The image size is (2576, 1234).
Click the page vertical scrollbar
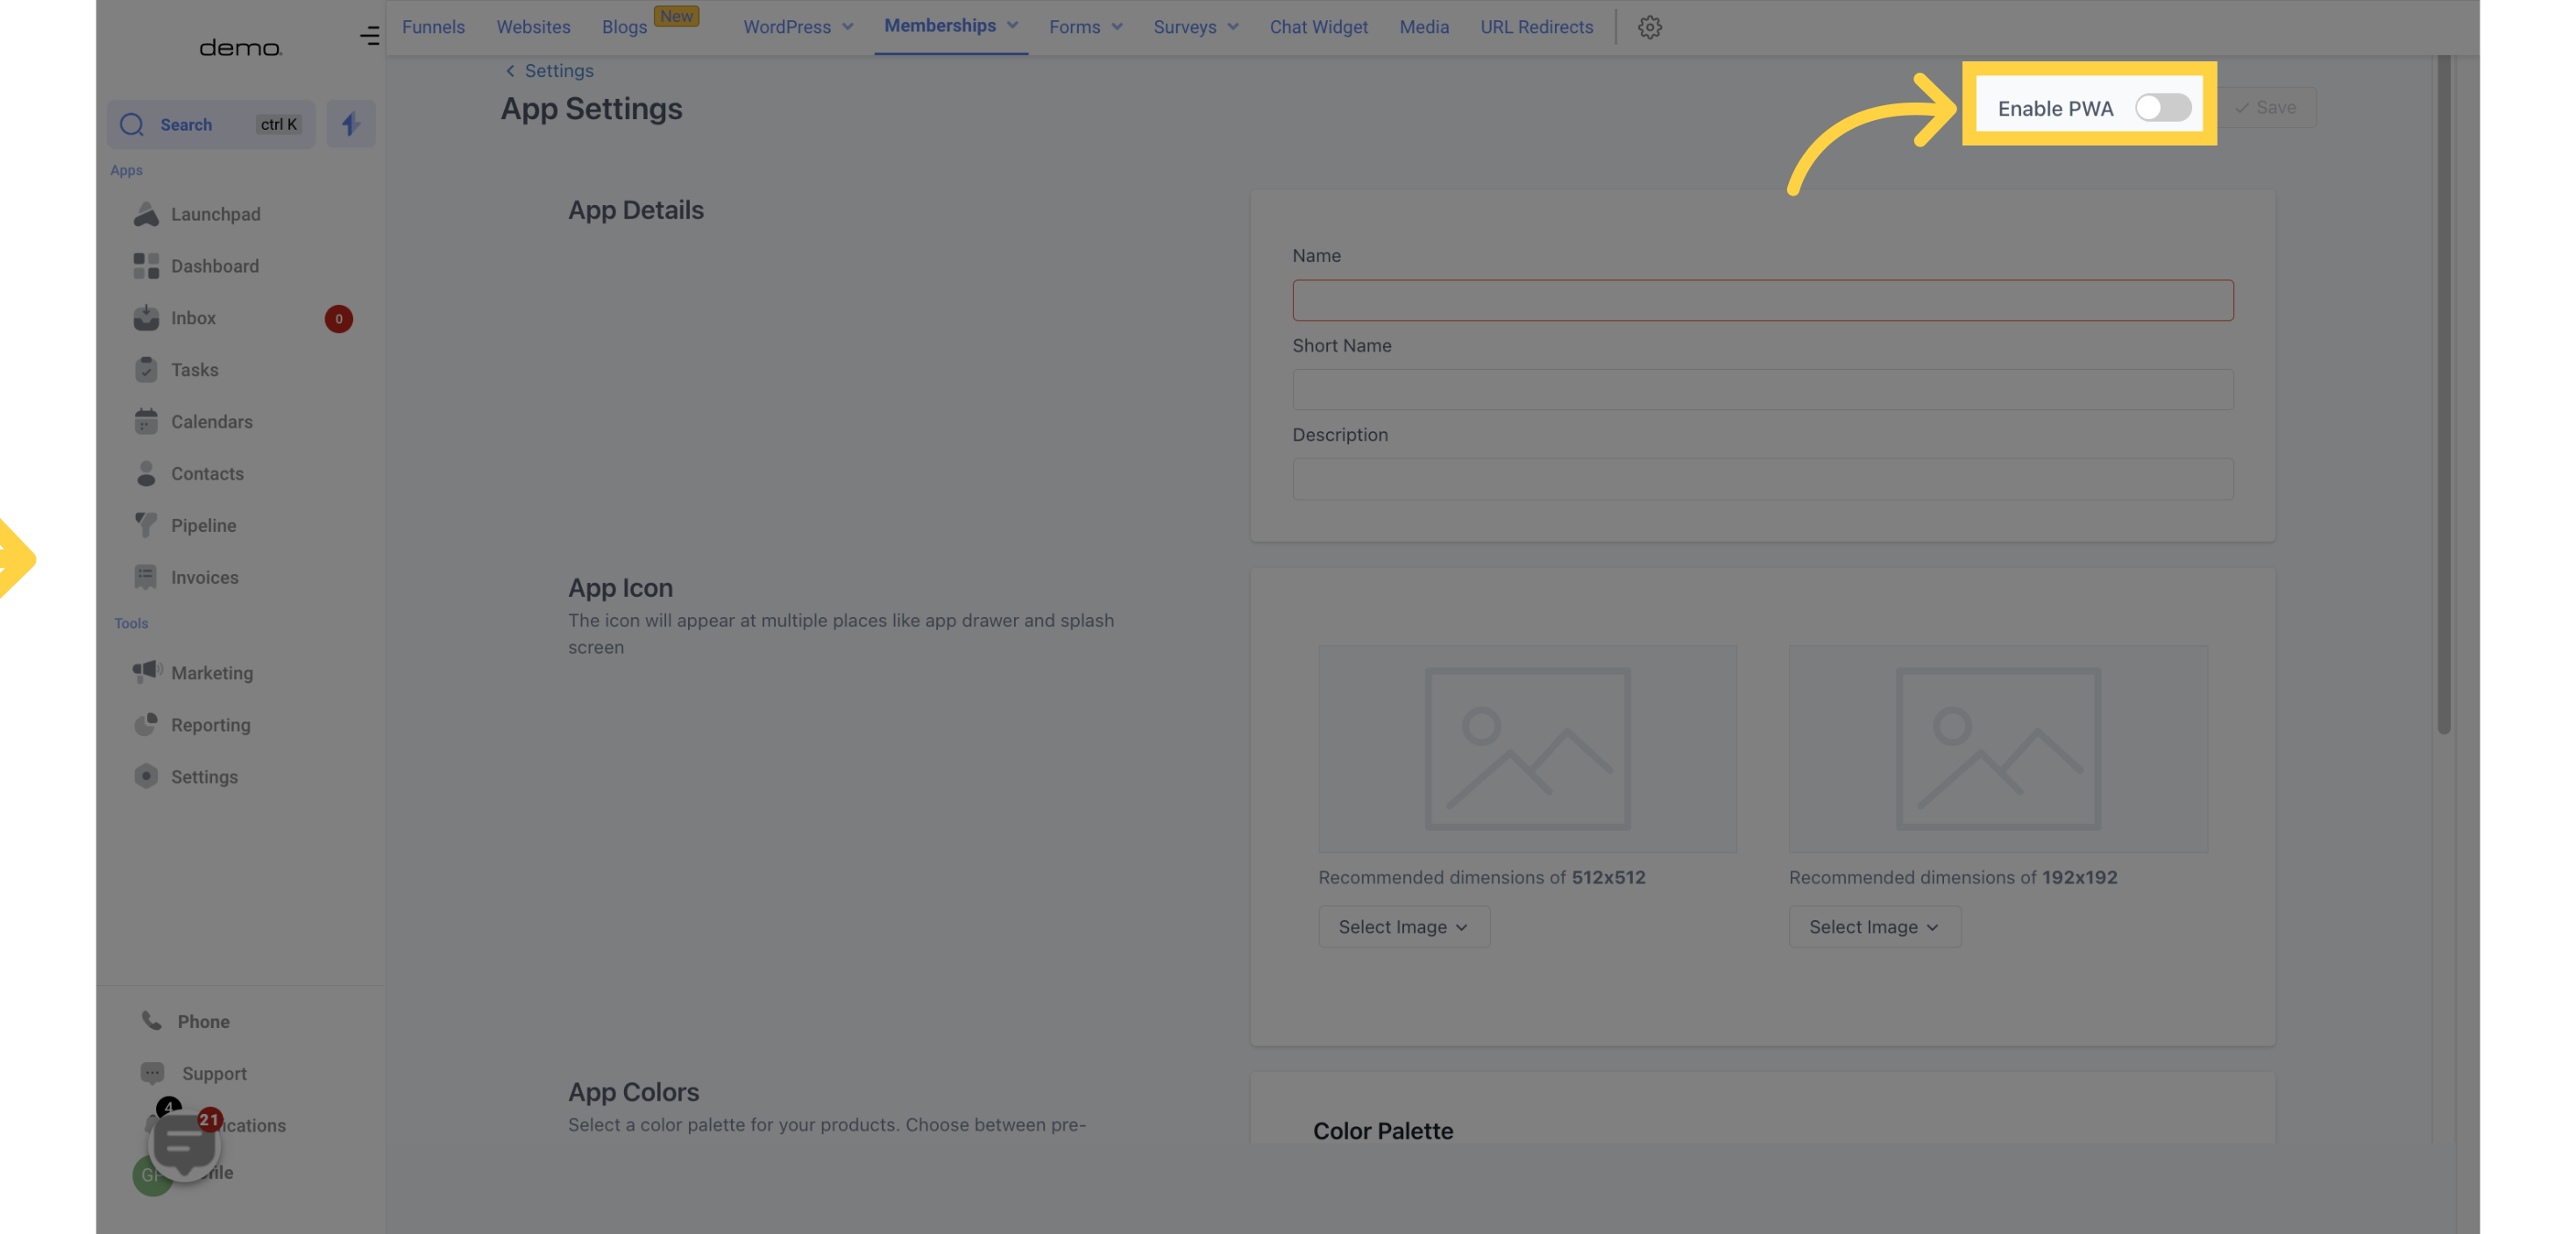tap(2444, 395)
